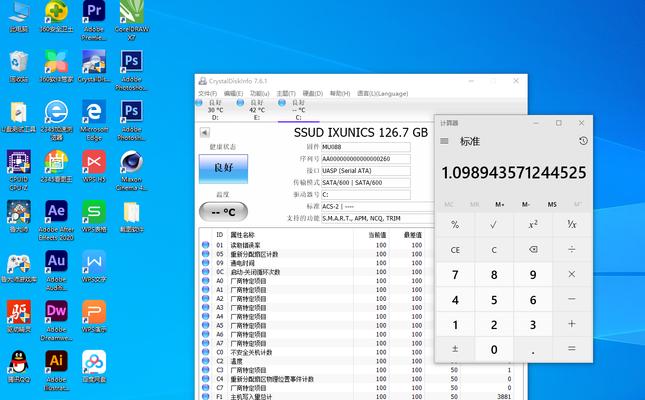The width and height of the screenshot is (645, 400).
Task: Switch to the E: disk tab at 42 °C
Action: click(257, 110)
